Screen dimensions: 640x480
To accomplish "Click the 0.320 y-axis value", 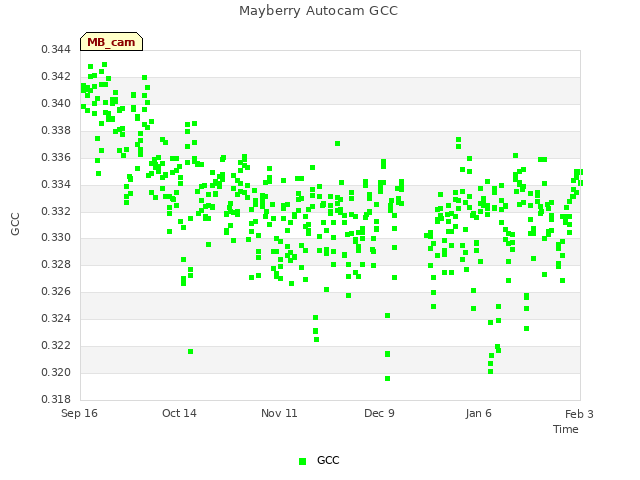I will point(56,373).
